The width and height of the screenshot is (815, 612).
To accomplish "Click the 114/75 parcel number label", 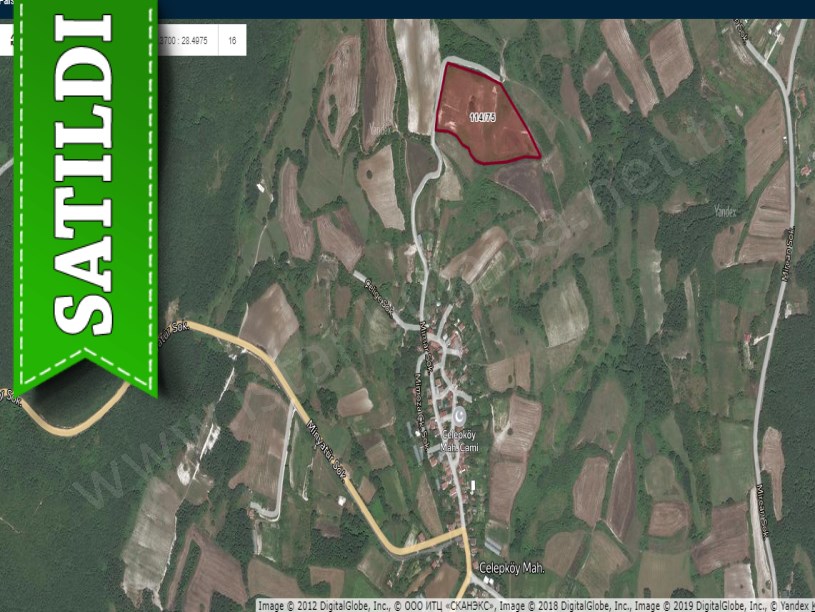I will tap(482, 117).
